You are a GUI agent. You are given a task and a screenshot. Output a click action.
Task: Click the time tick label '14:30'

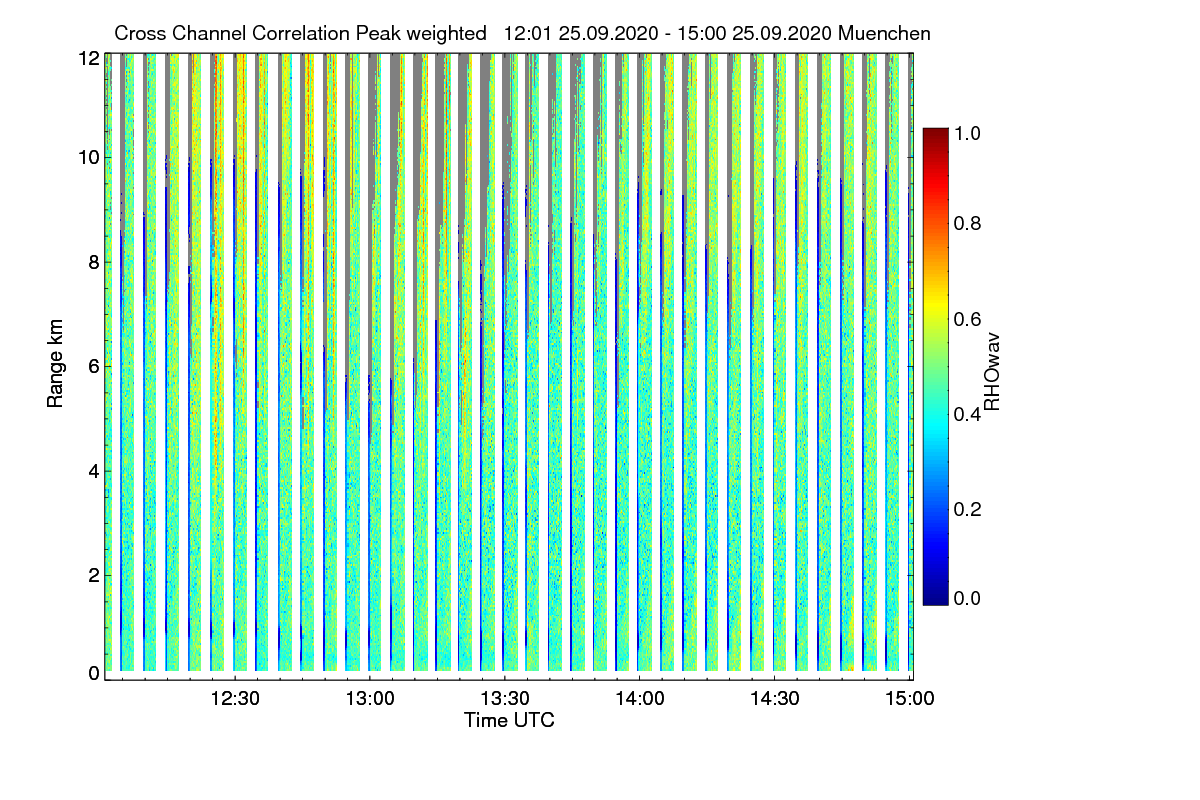[x=774, y=699]
